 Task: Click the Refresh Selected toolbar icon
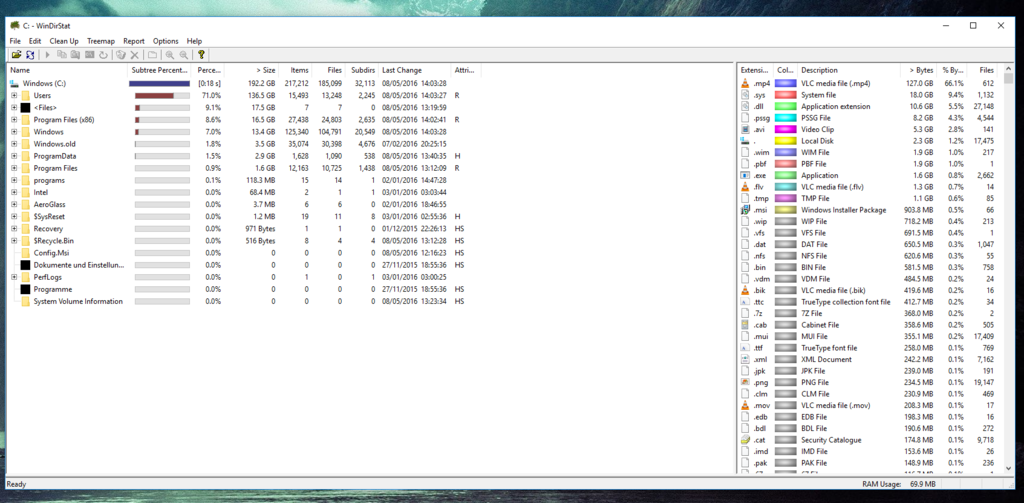[103, 56]
